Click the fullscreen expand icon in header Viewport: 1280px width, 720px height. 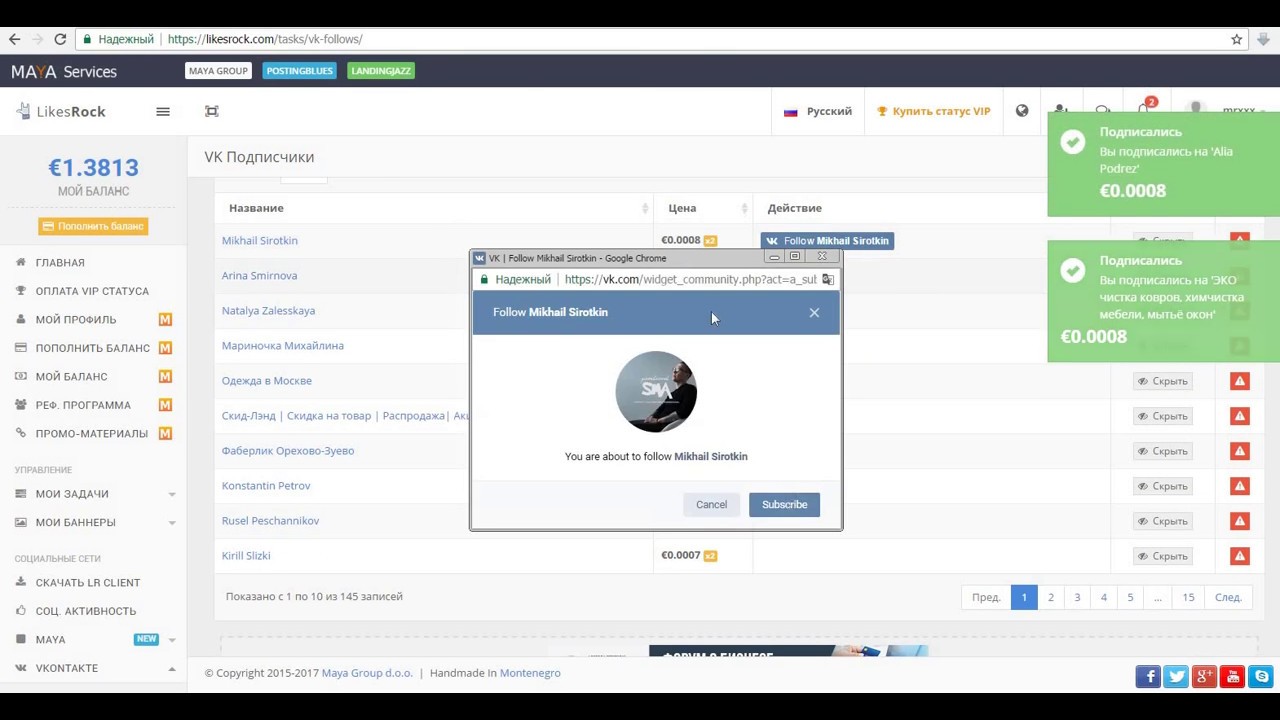point(212,111)
